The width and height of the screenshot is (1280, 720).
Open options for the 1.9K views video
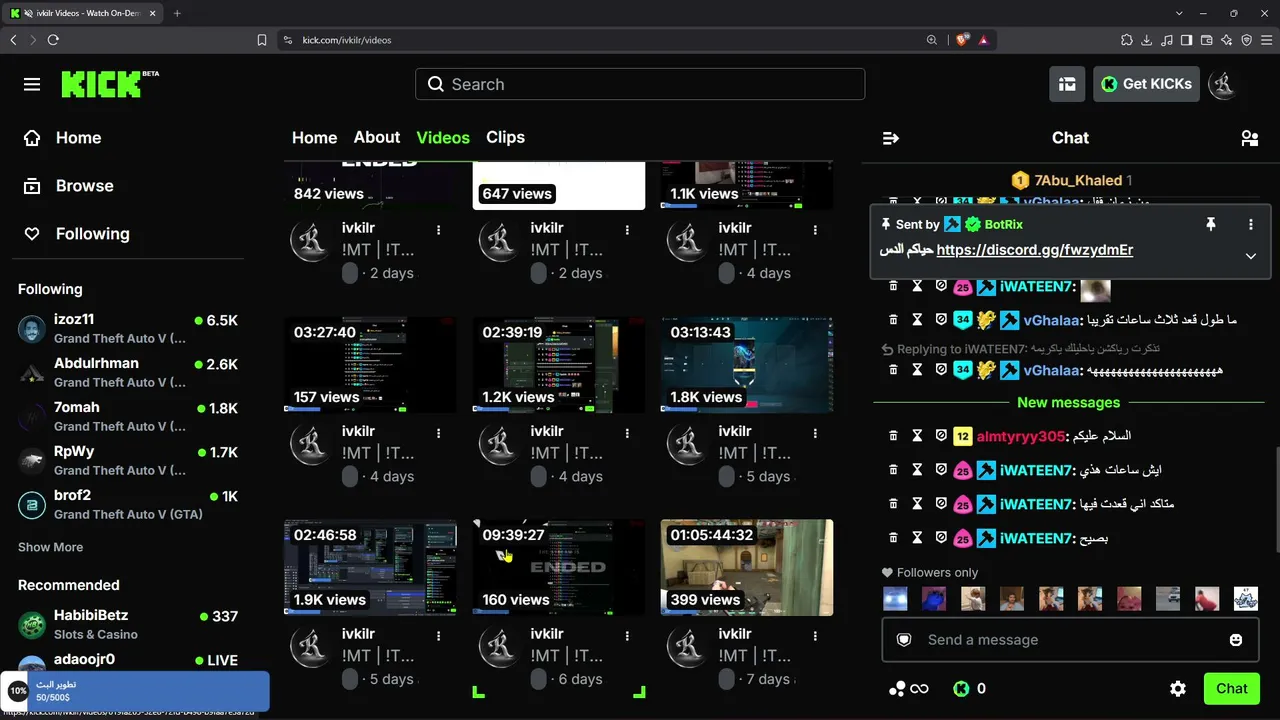pos(438,636)
